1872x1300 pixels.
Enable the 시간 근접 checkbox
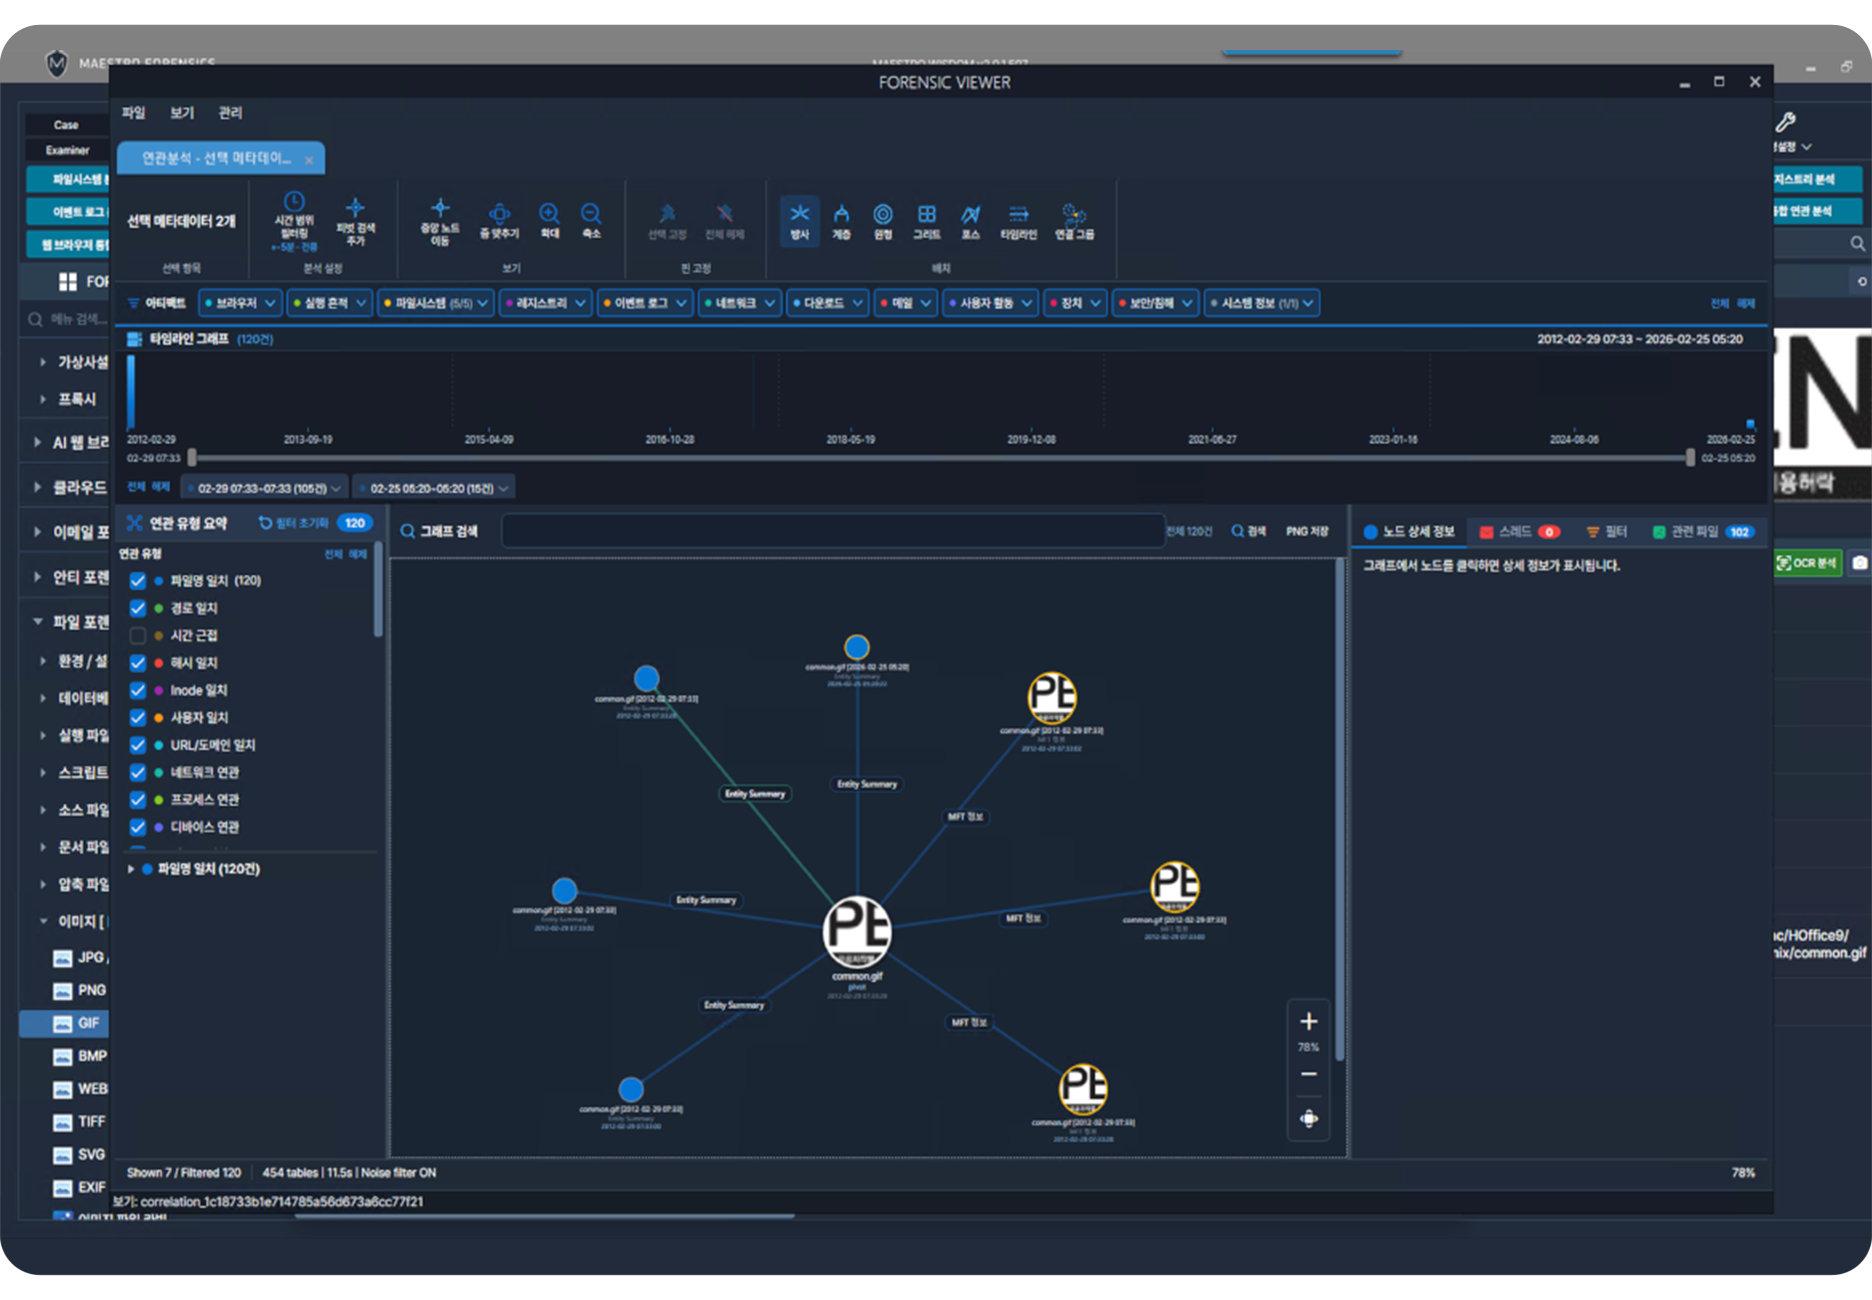(x=138, y=636)
